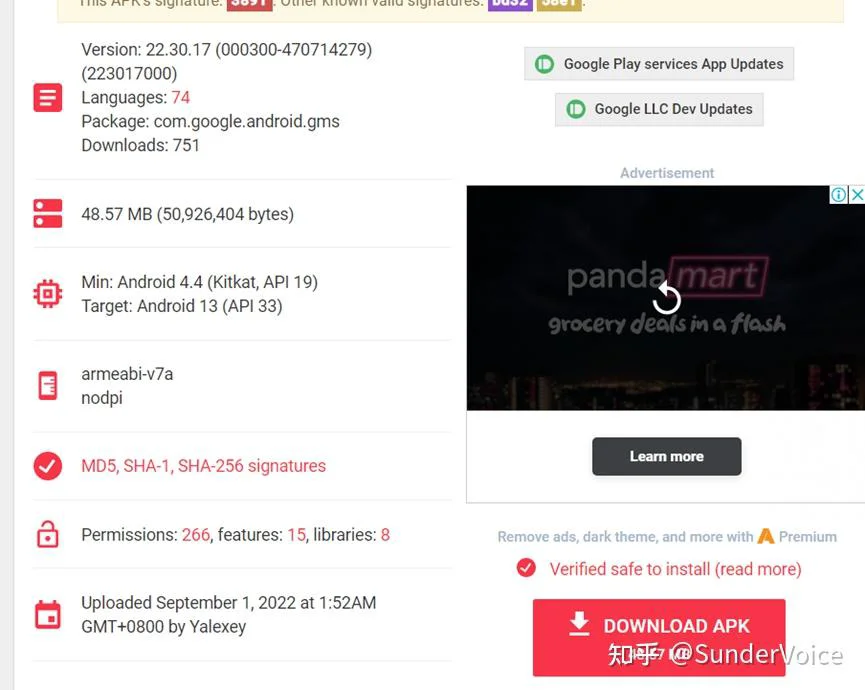The width and height of the screenshot is (865, 690).
Task: Click the download arrow icon
Action: 579,624
